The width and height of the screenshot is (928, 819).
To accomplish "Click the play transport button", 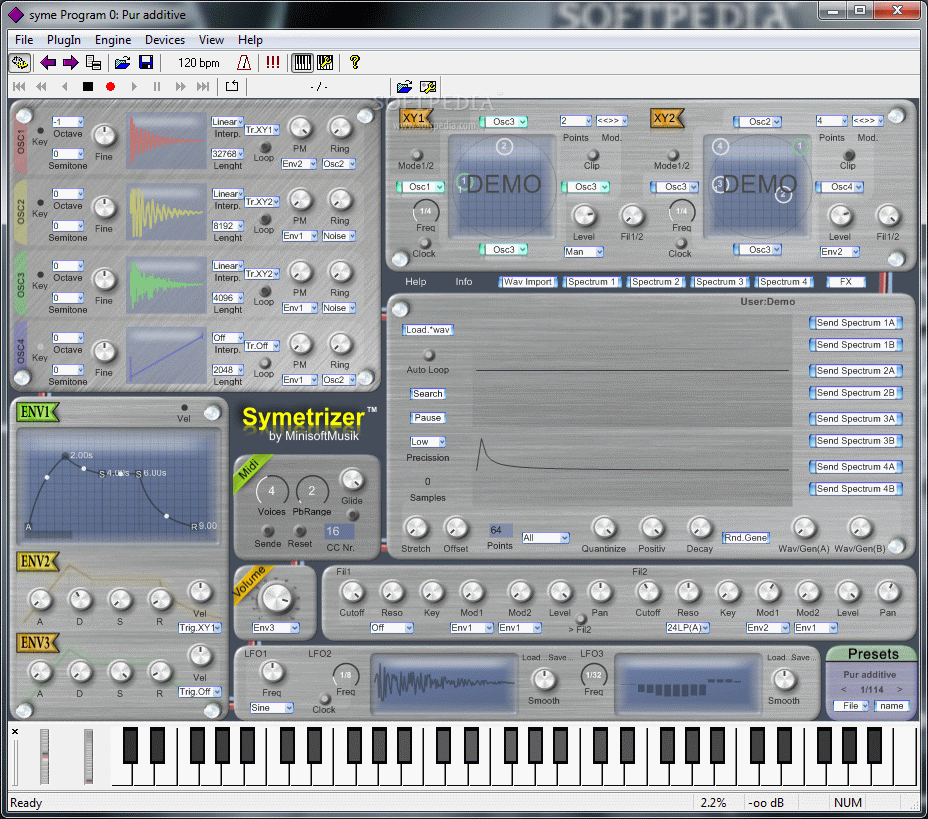I will pyautogui.click(x=134, y=87).
